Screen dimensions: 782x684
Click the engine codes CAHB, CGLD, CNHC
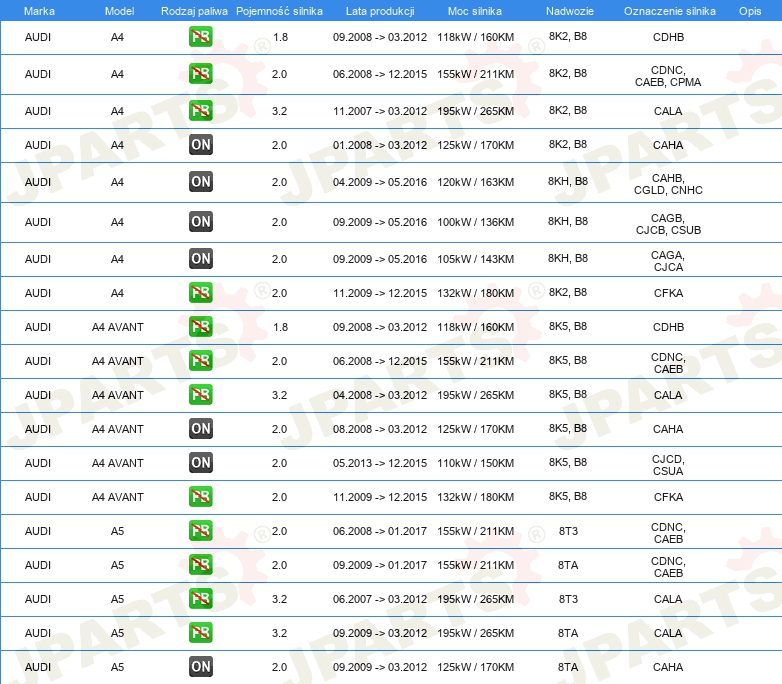[668, 184]
